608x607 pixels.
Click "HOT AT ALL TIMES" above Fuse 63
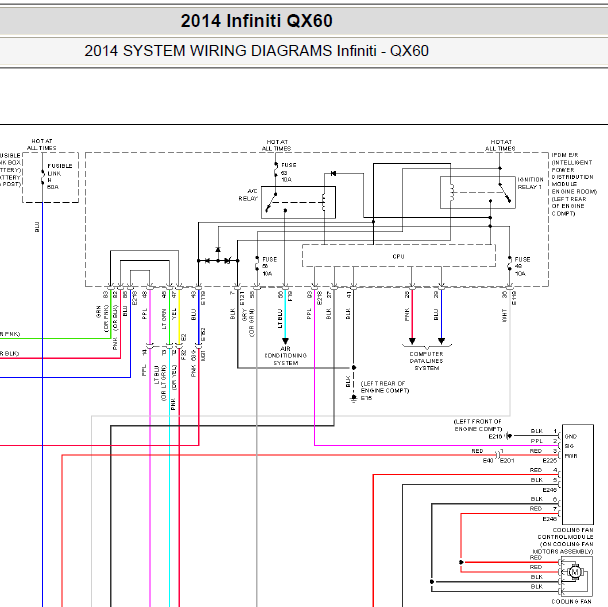[276, 145]
